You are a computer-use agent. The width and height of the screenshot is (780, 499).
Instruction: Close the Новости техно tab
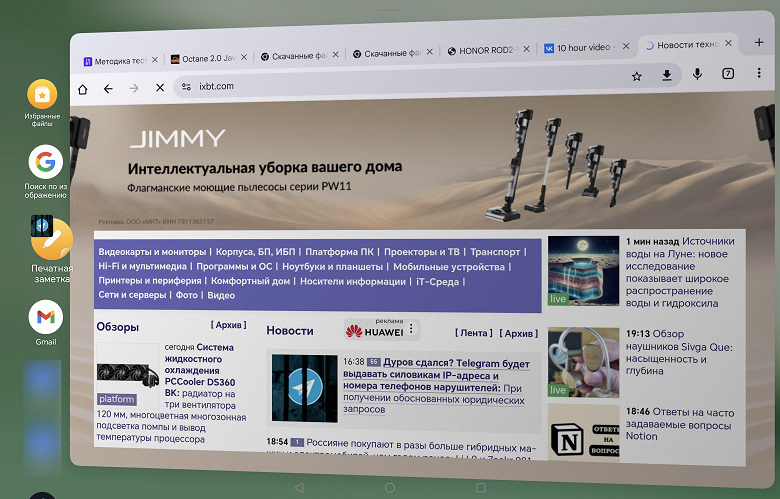coord(728,43)
